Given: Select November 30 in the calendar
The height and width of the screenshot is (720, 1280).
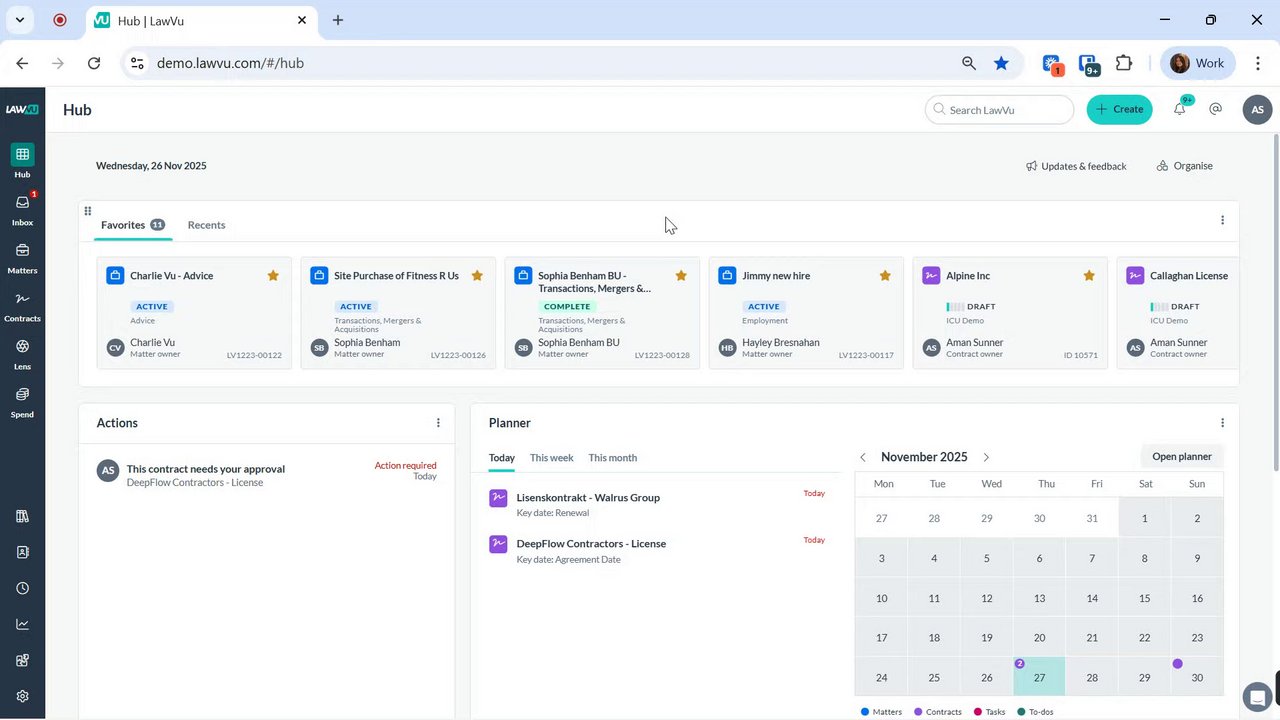Looking at the screenshot, I should (x=1197, y=677).
